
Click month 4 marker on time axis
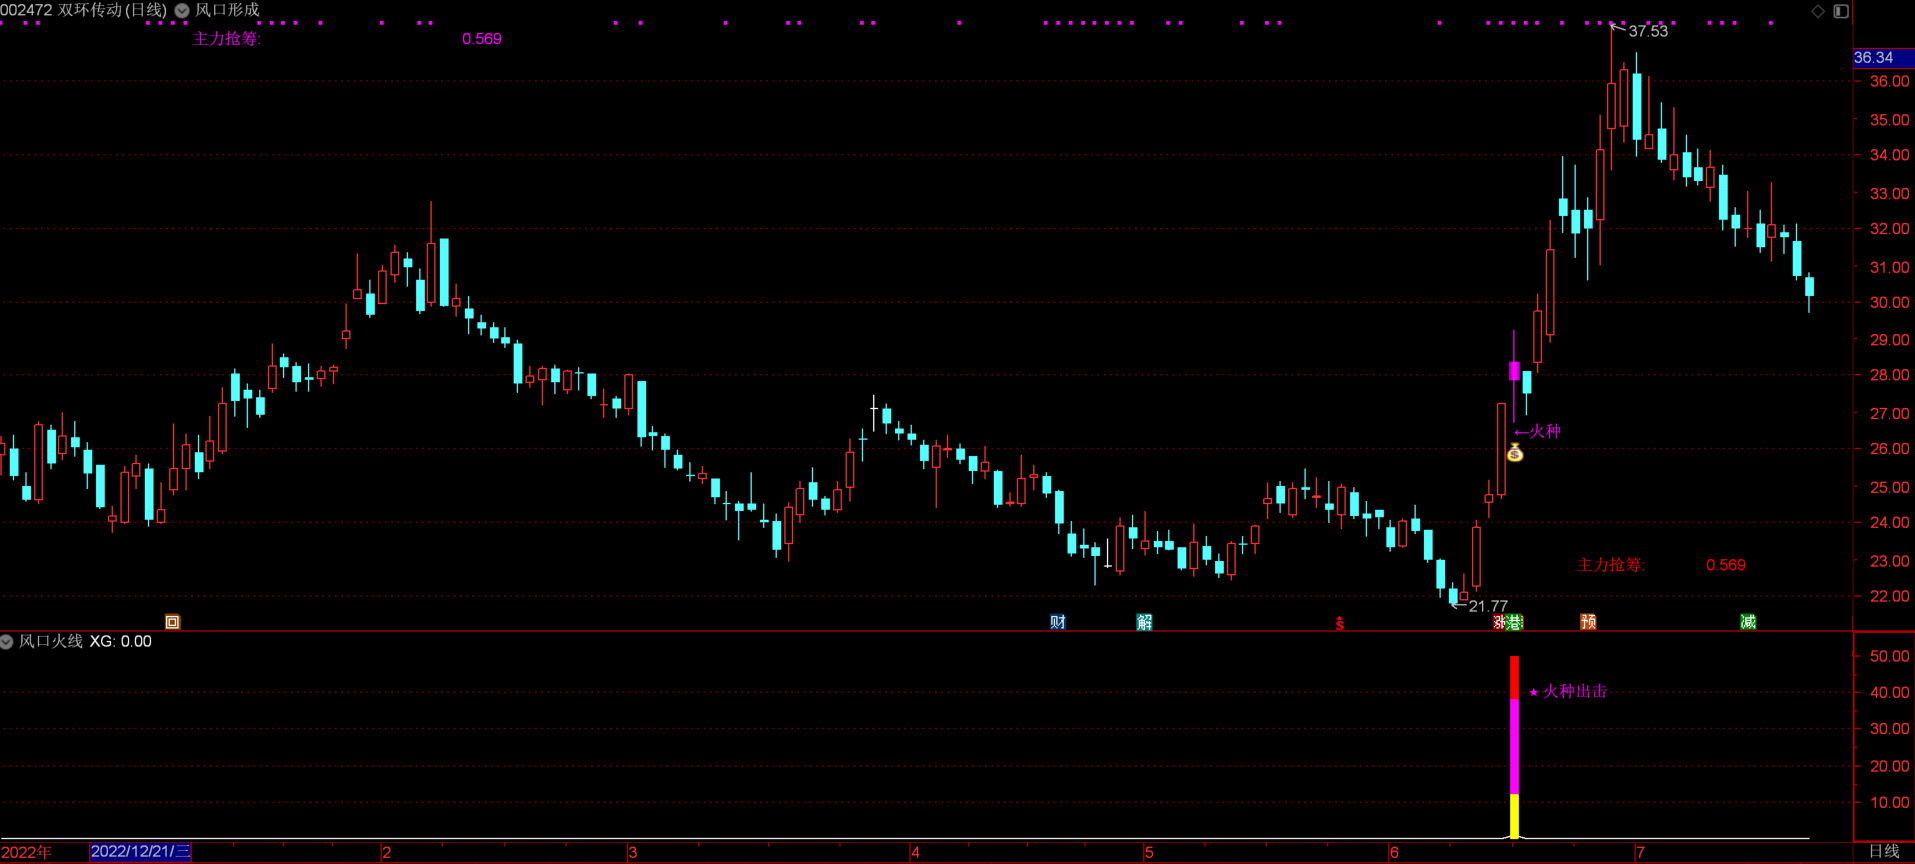[x=915, y=853]
